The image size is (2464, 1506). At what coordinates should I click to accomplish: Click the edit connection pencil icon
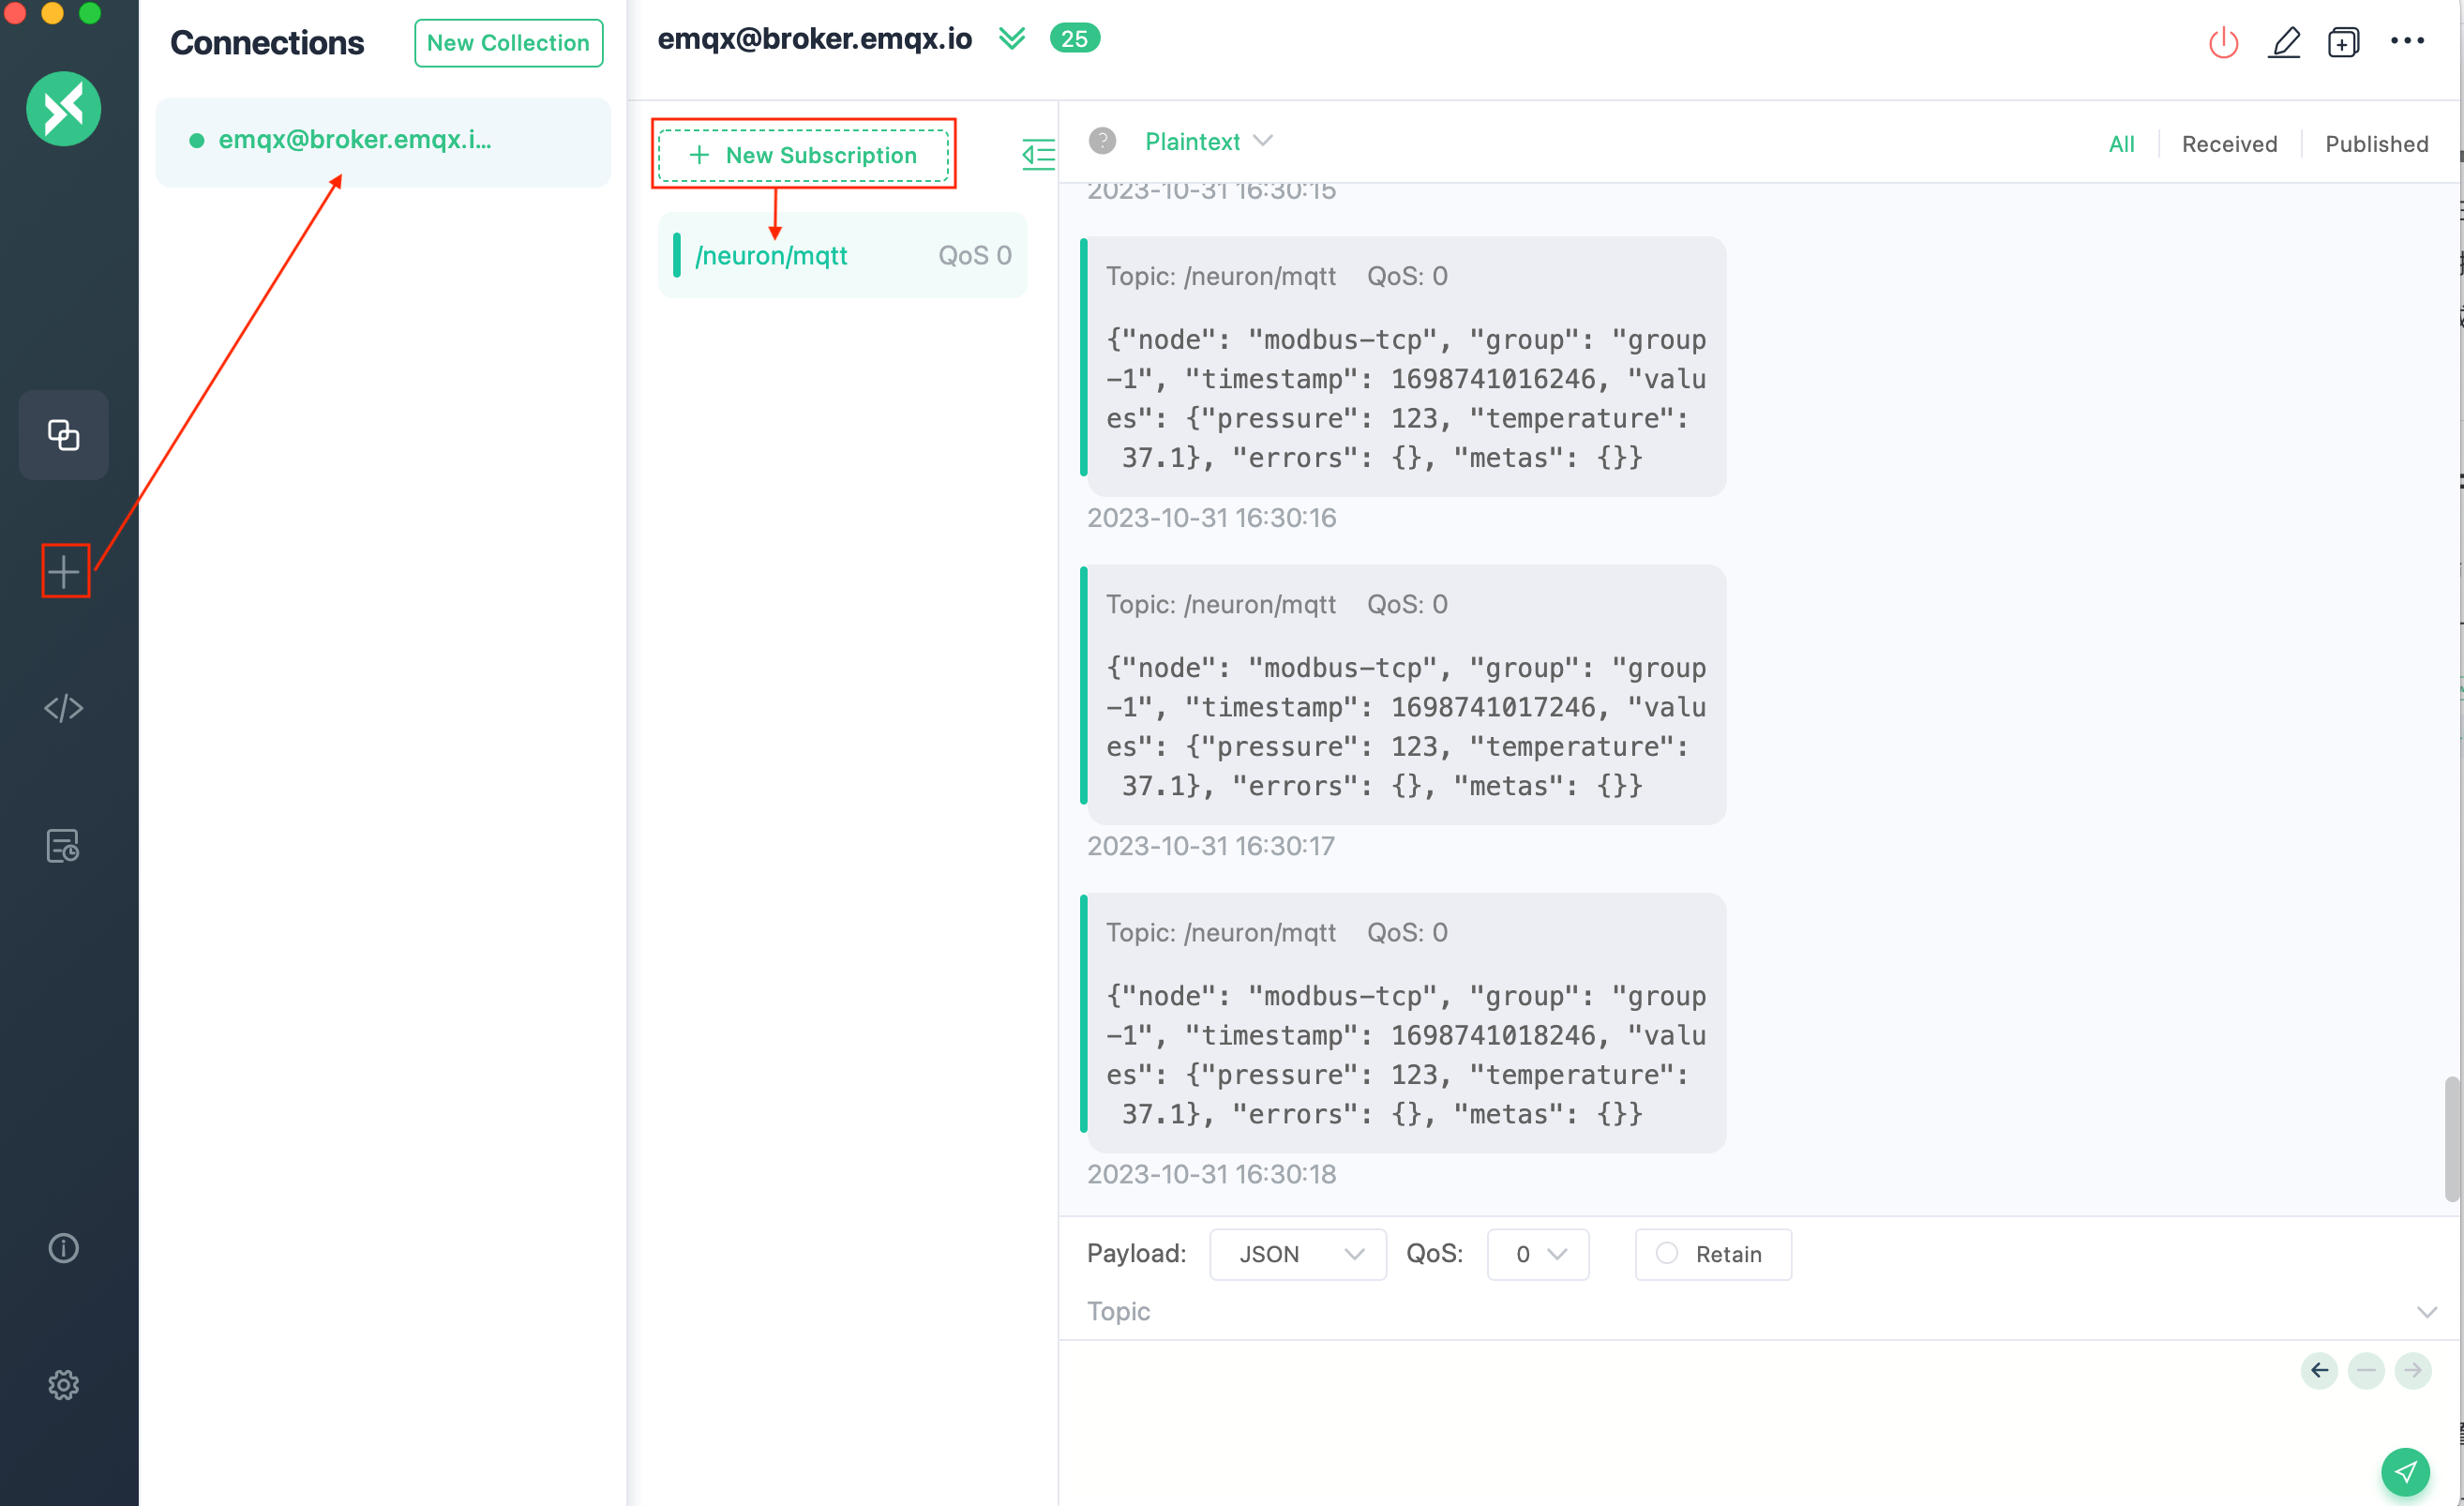click(2283, 43)
